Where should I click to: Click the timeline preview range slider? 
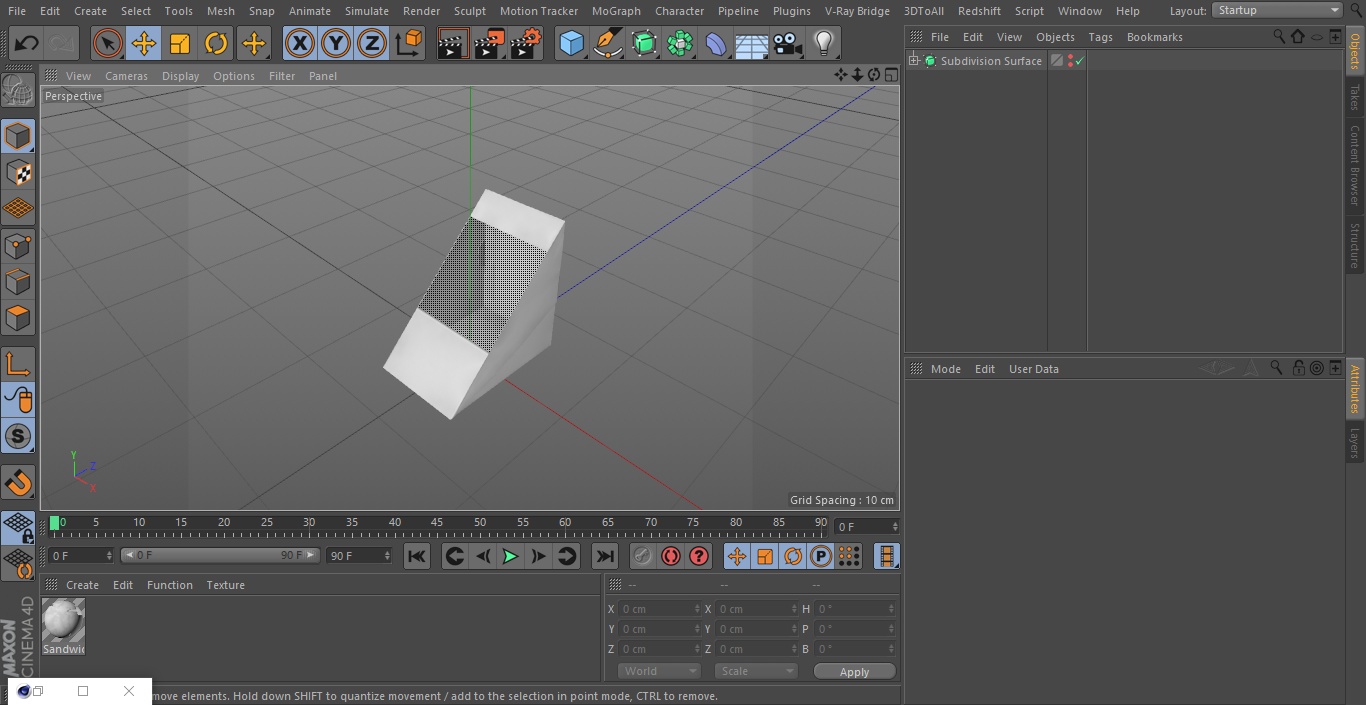(220, 555)
